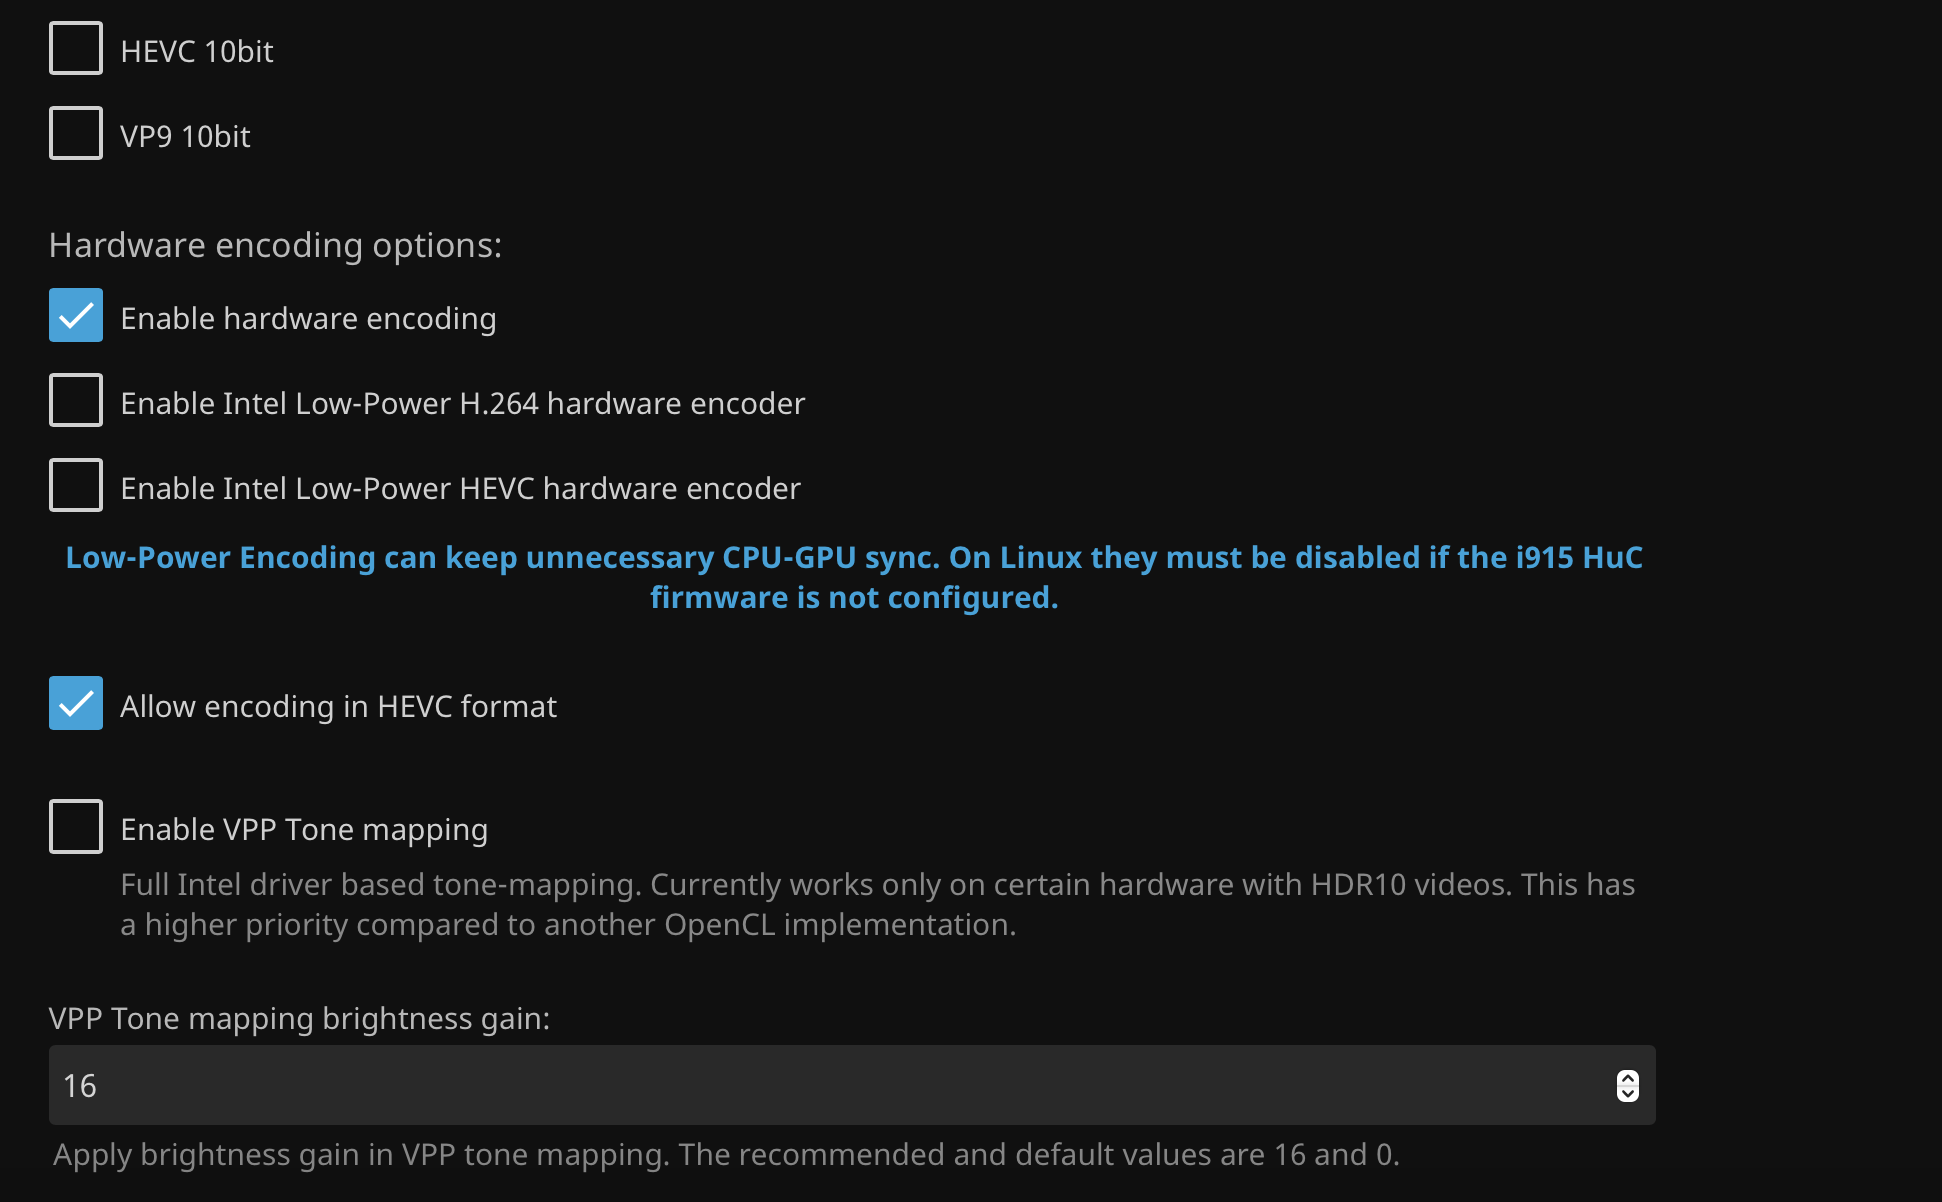Click the 'VP9 10bit' label text
Screen dimensions: 1942x1202
point(185,136)
